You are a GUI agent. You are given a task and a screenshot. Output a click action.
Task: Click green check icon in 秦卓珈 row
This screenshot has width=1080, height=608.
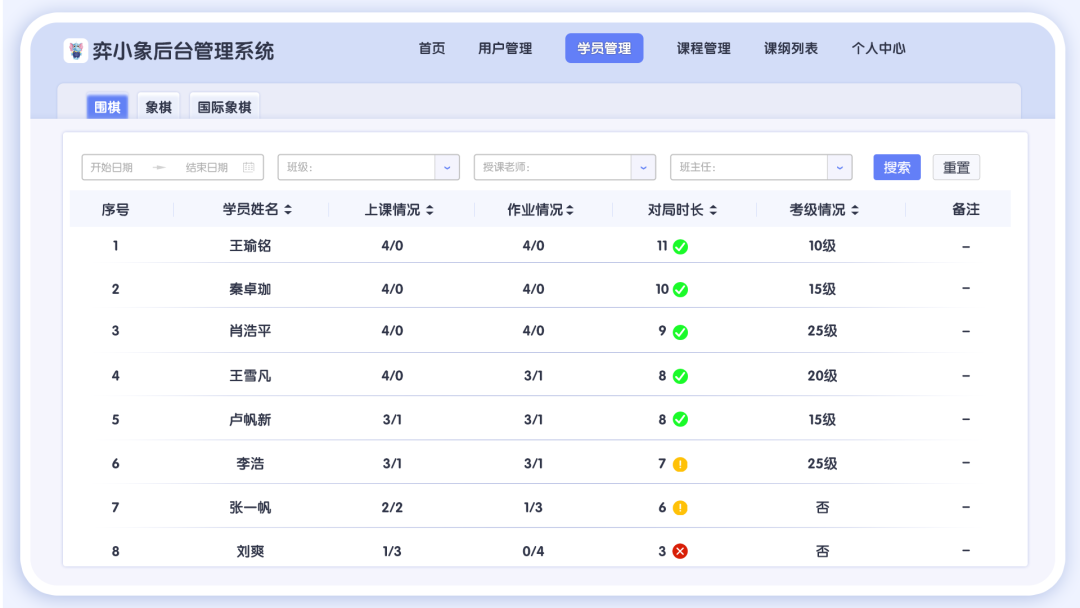(681, 289)
